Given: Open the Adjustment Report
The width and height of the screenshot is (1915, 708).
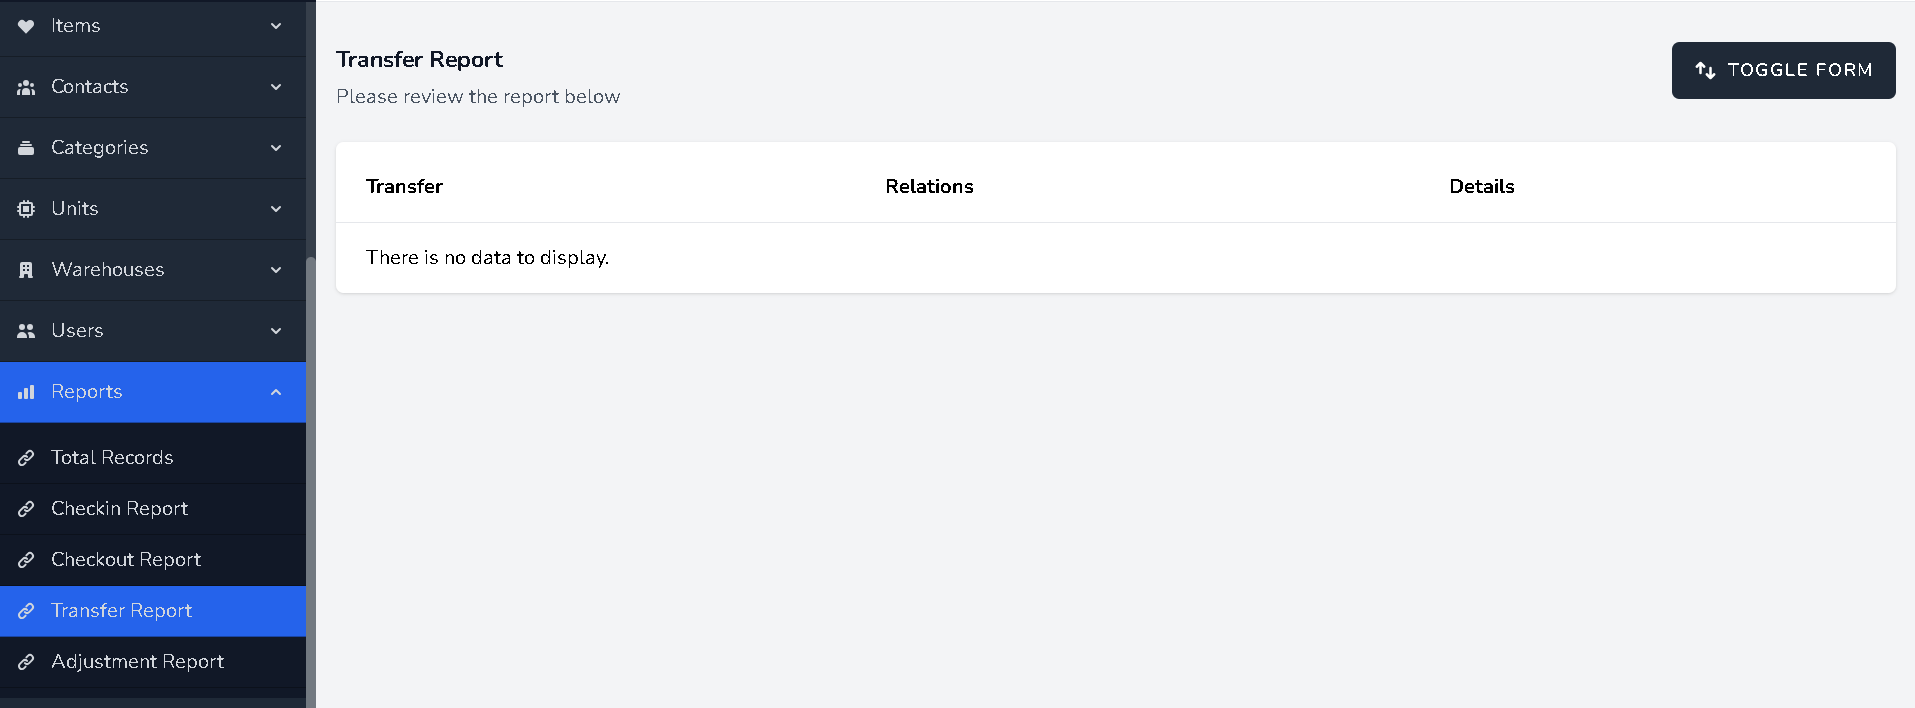Looking at the screenshot, I should click(x=137, y=662).
